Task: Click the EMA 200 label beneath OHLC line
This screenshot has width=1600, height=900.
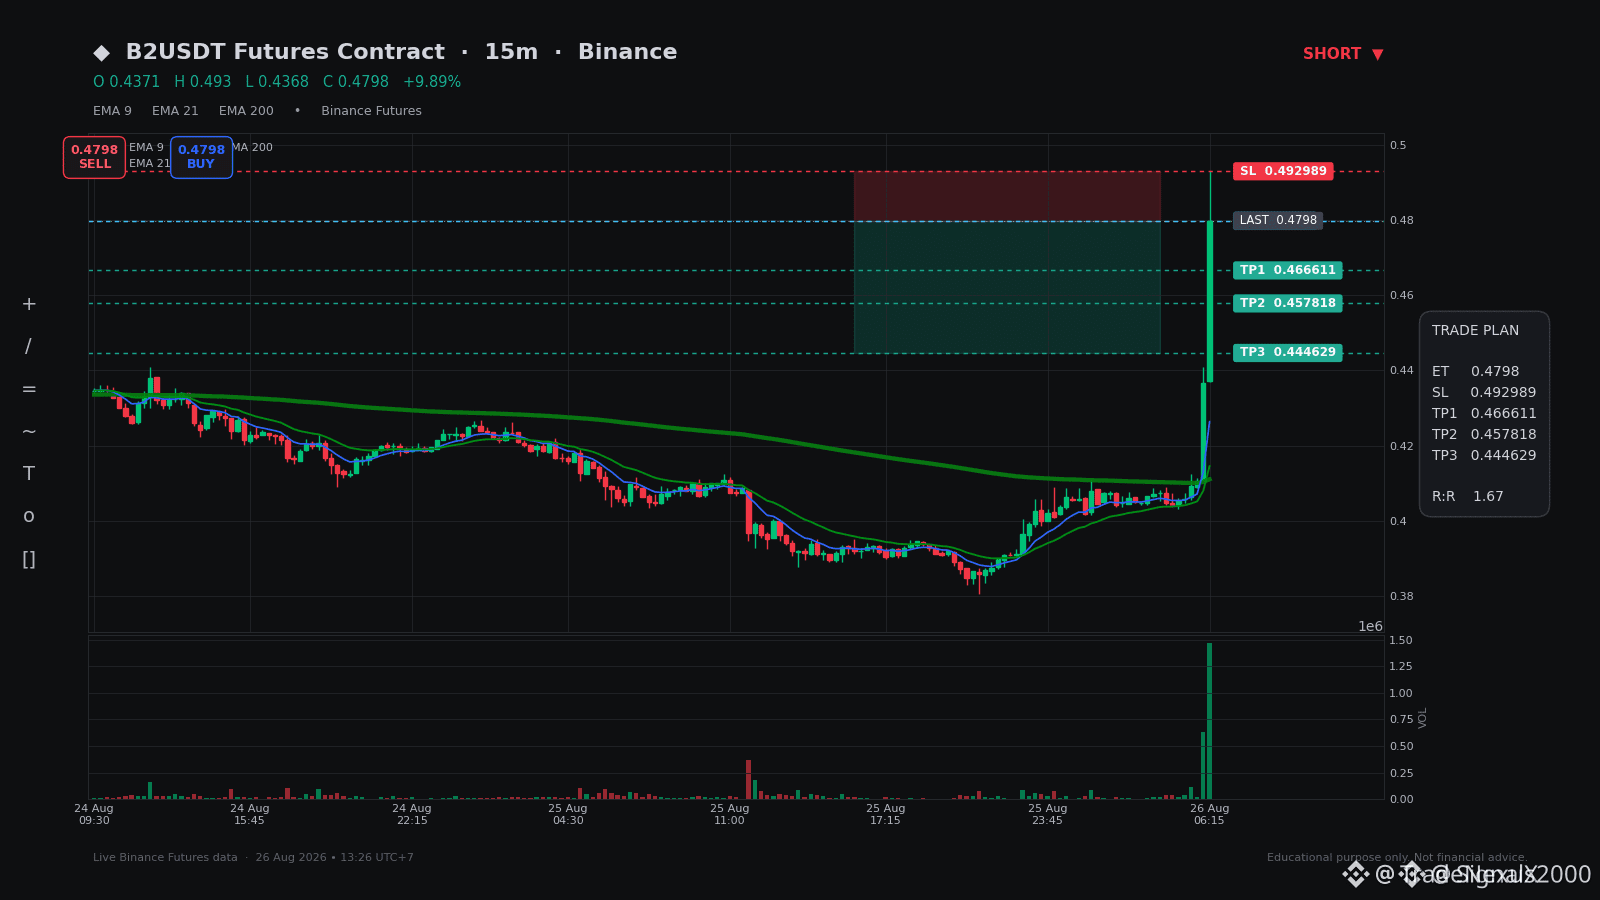Action: pyautogui.click(x=246, y=111)
